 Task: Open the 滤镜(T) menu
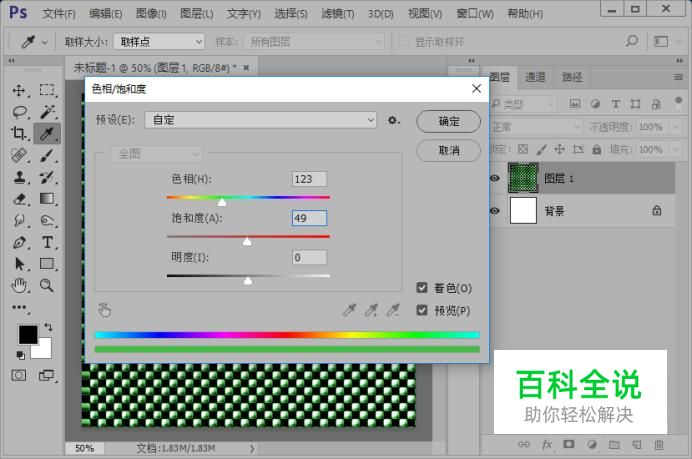coord(338,14)
